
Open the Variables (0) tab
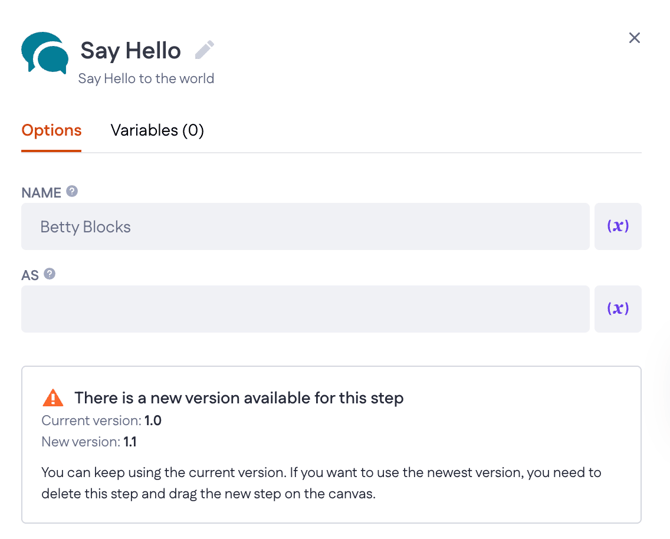point(157,130)
